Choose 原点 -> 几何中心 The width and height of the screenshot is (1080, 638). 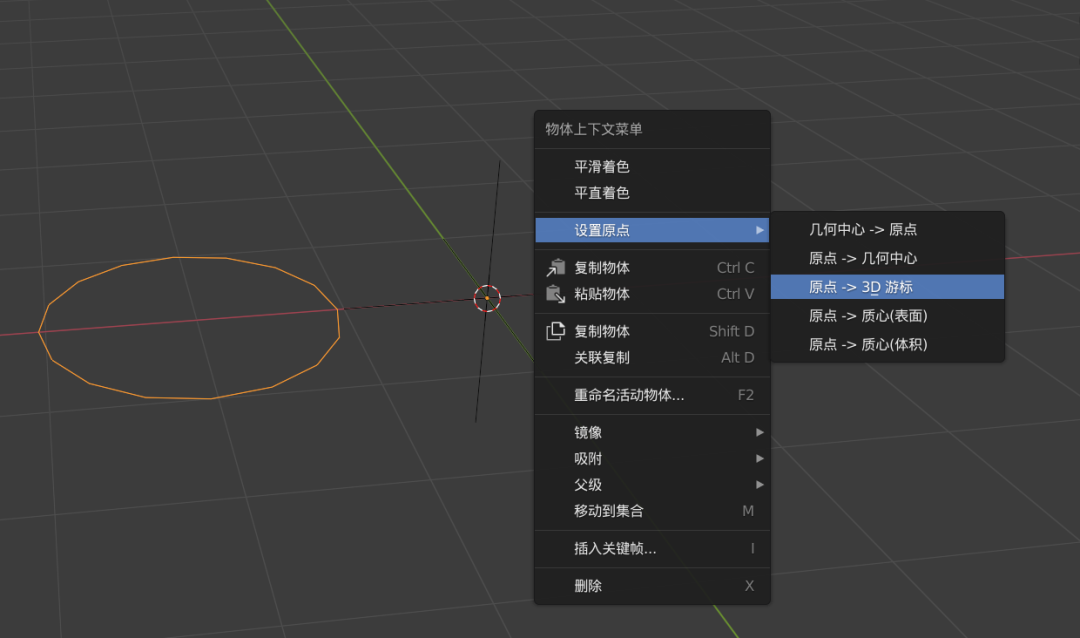887,258
